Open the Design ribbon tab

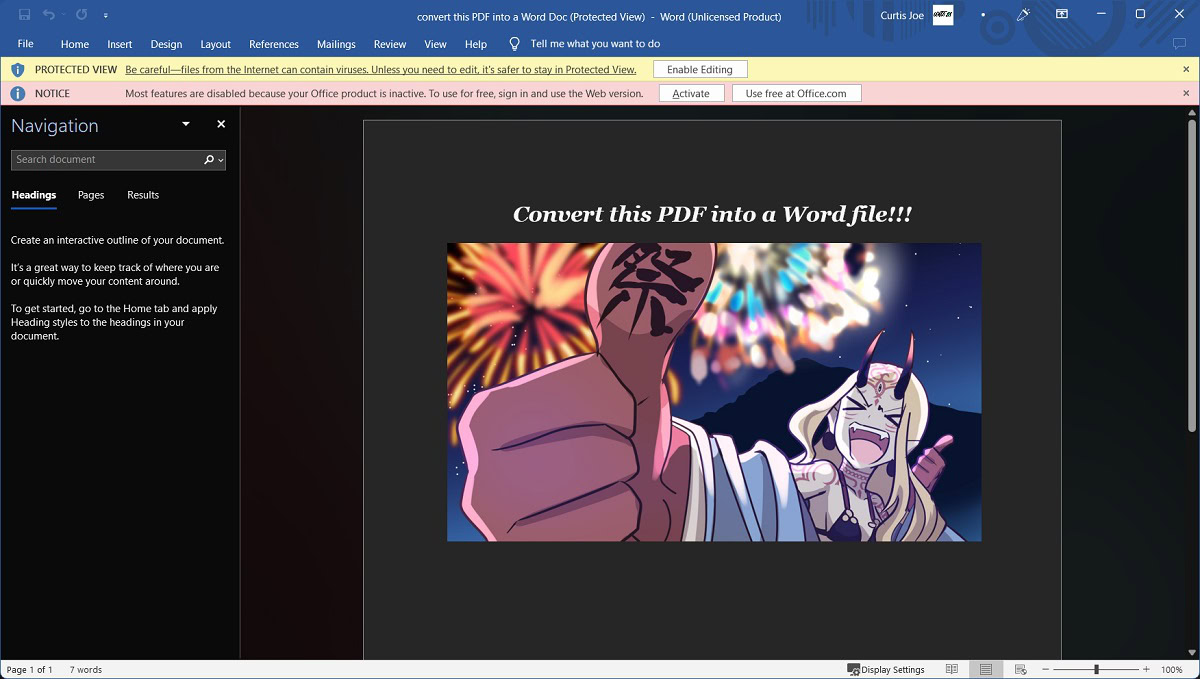(x=166, y=44)
